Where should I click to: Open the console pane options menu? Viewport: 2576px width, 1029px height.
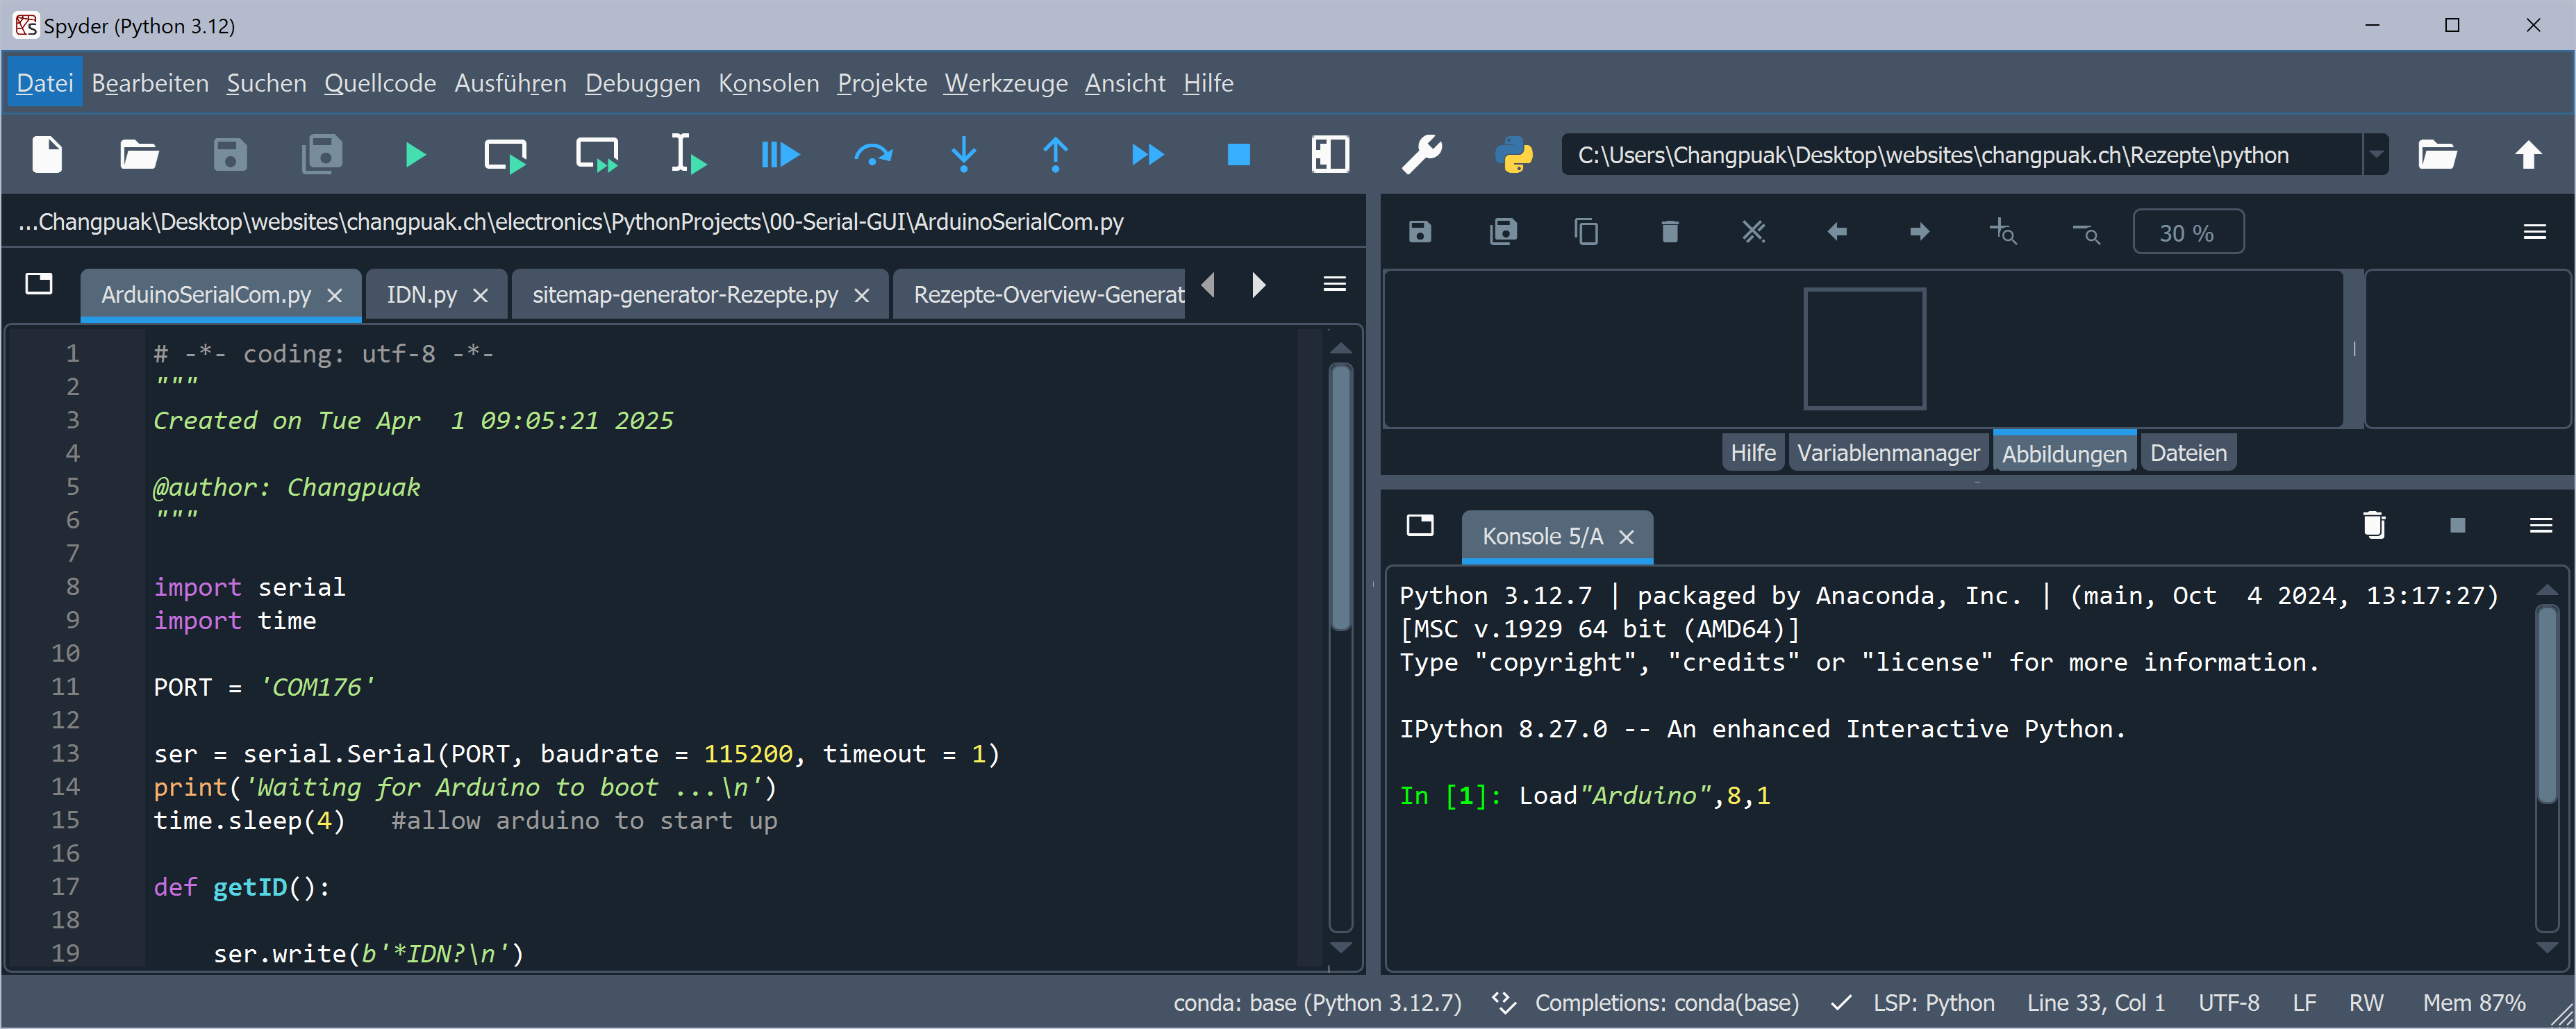coord(2541,526)
